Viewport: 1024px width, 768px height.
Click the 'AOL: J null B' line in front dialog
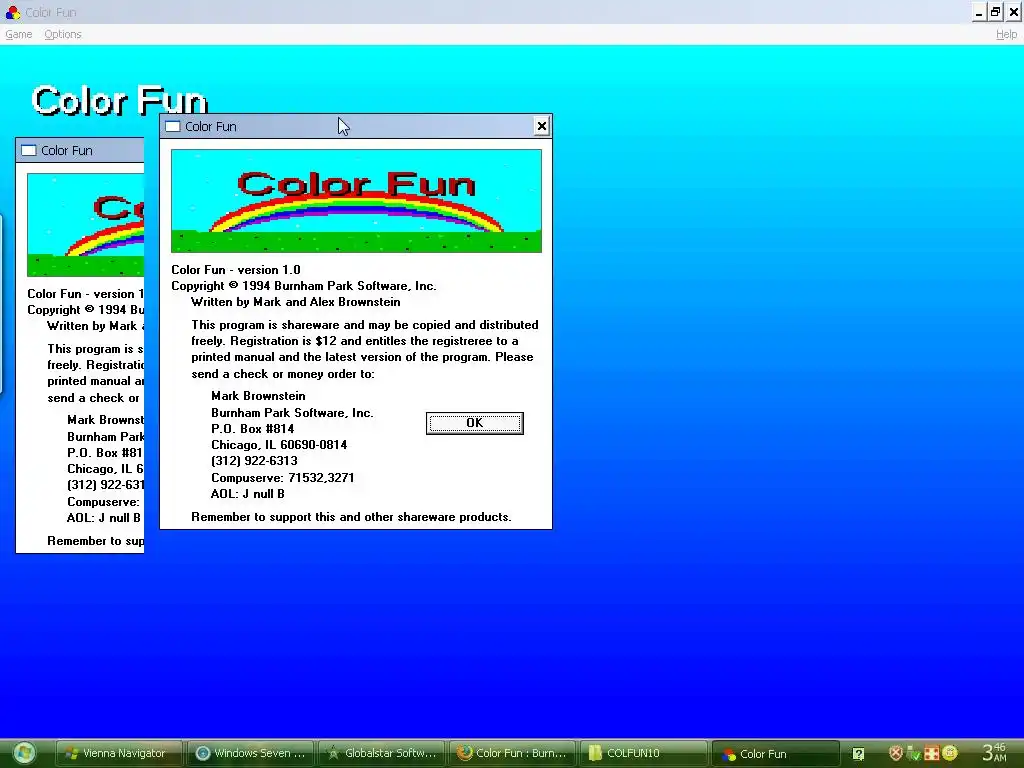(248, 494)
